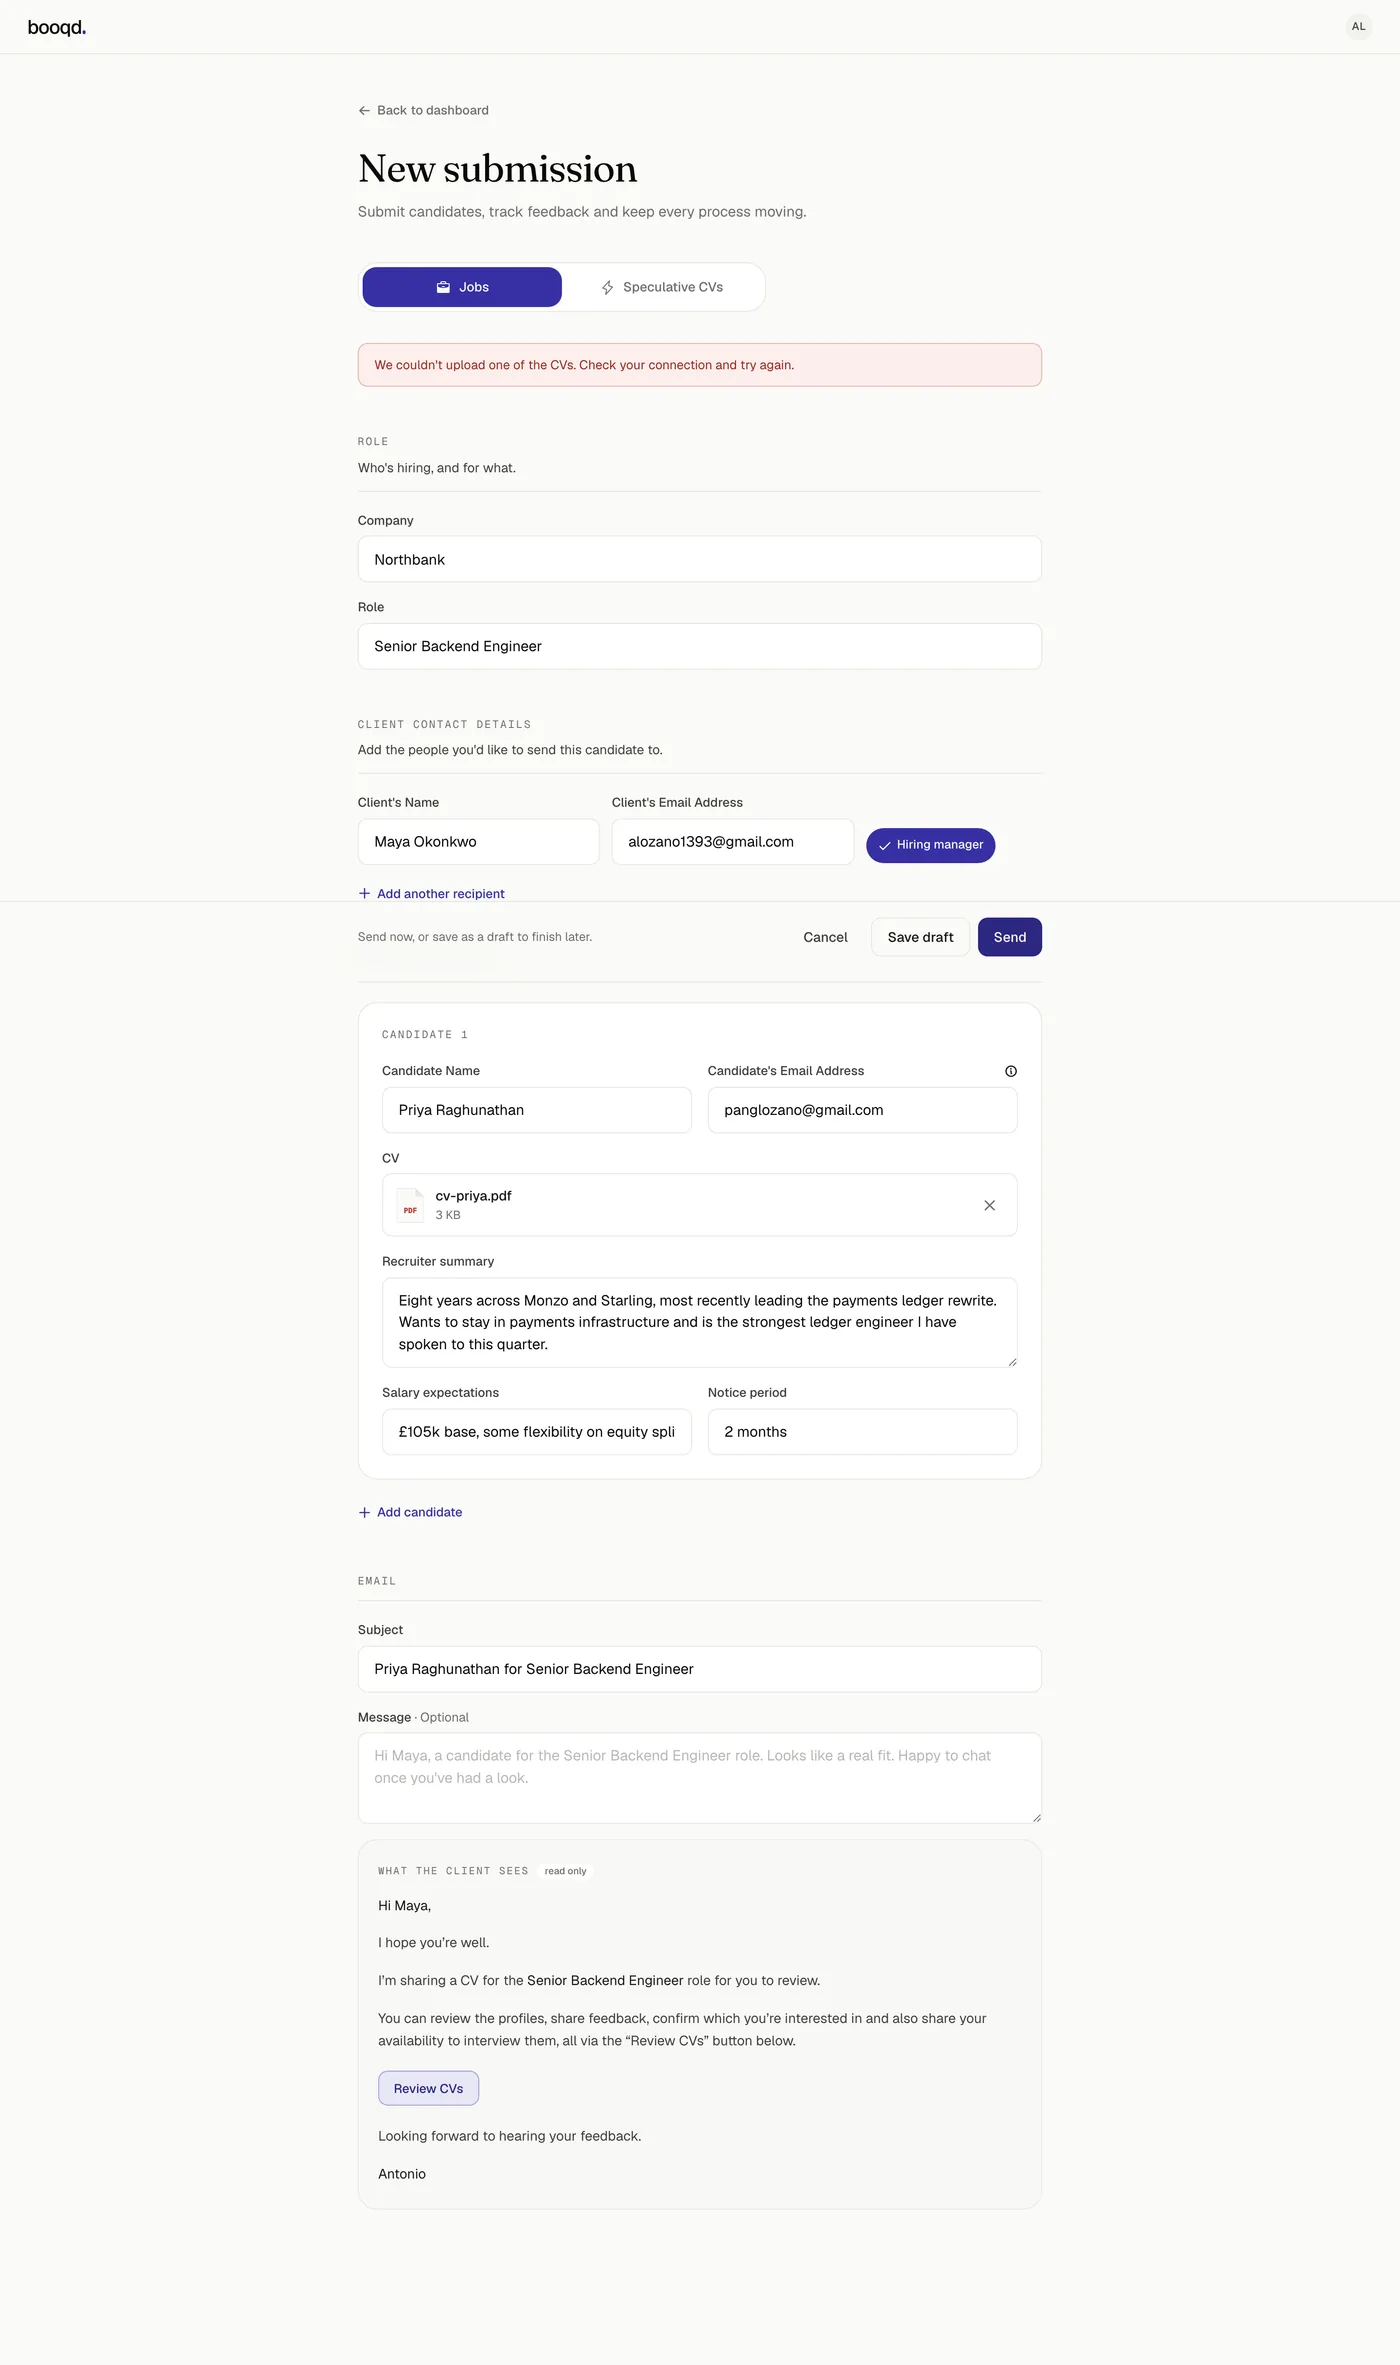Remove the cv-priya.pdf file
Image resolution: width=1400 pixels, height=2365 pixels.
989,1205
